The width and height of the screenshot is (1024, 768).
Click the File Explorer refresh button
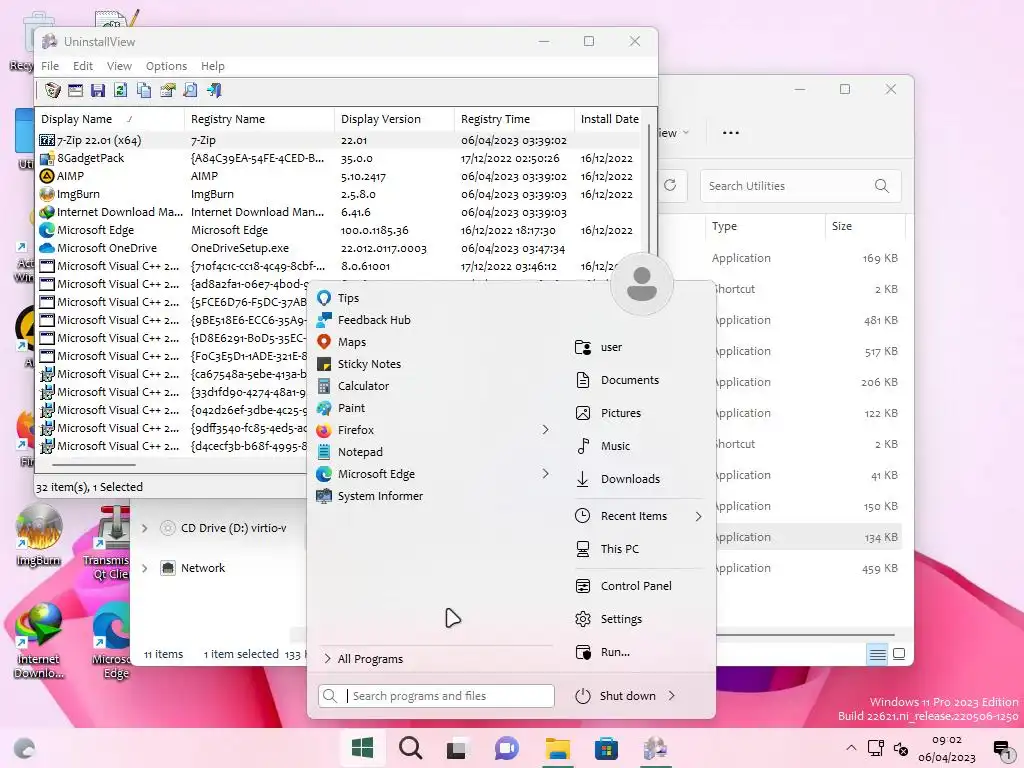[670, 185]
